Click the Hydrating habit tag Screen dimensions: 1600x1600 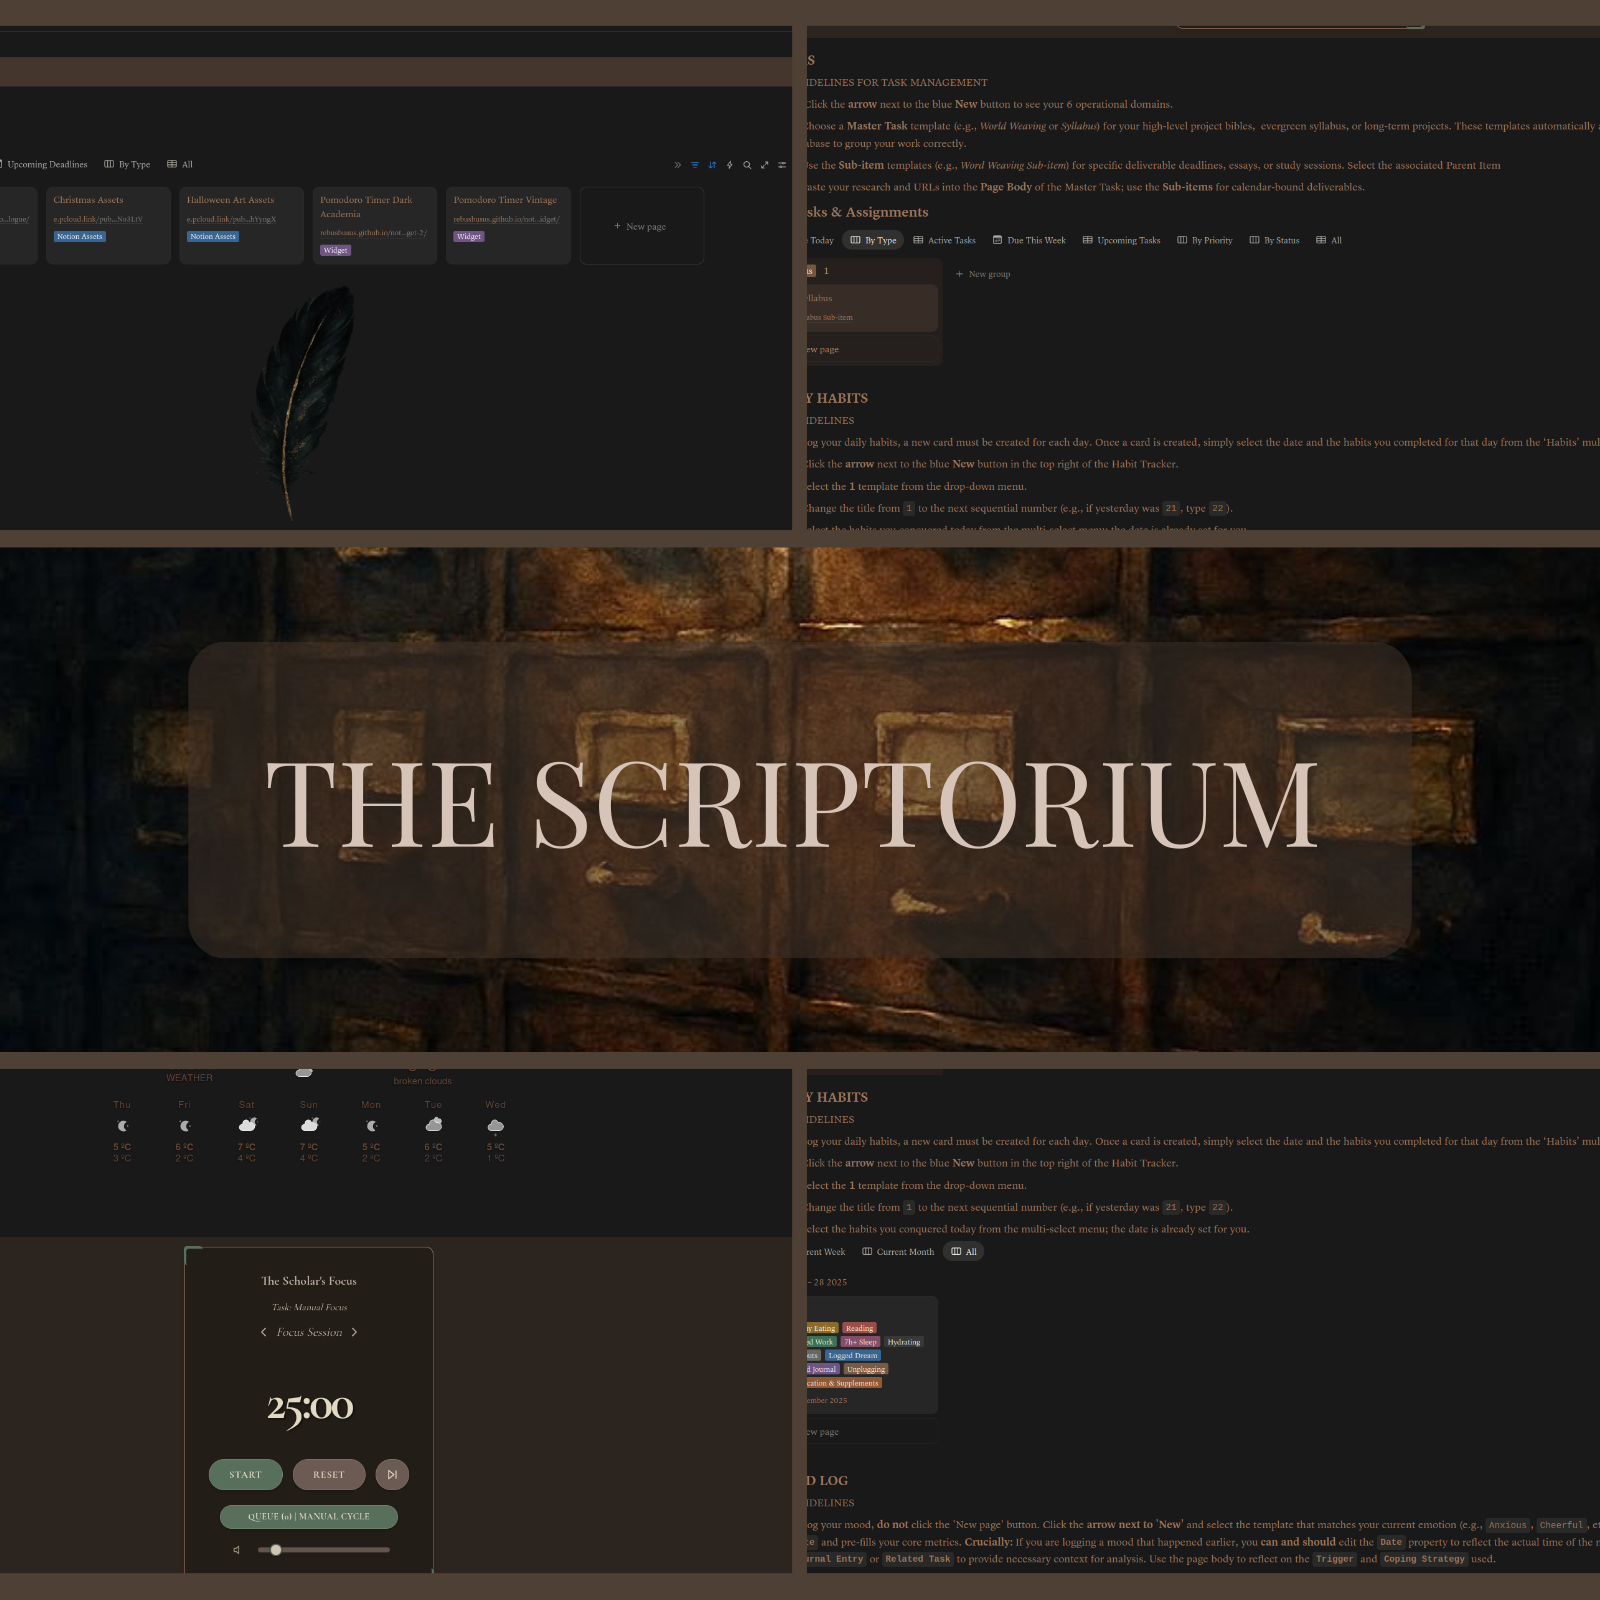(903, 1342)
